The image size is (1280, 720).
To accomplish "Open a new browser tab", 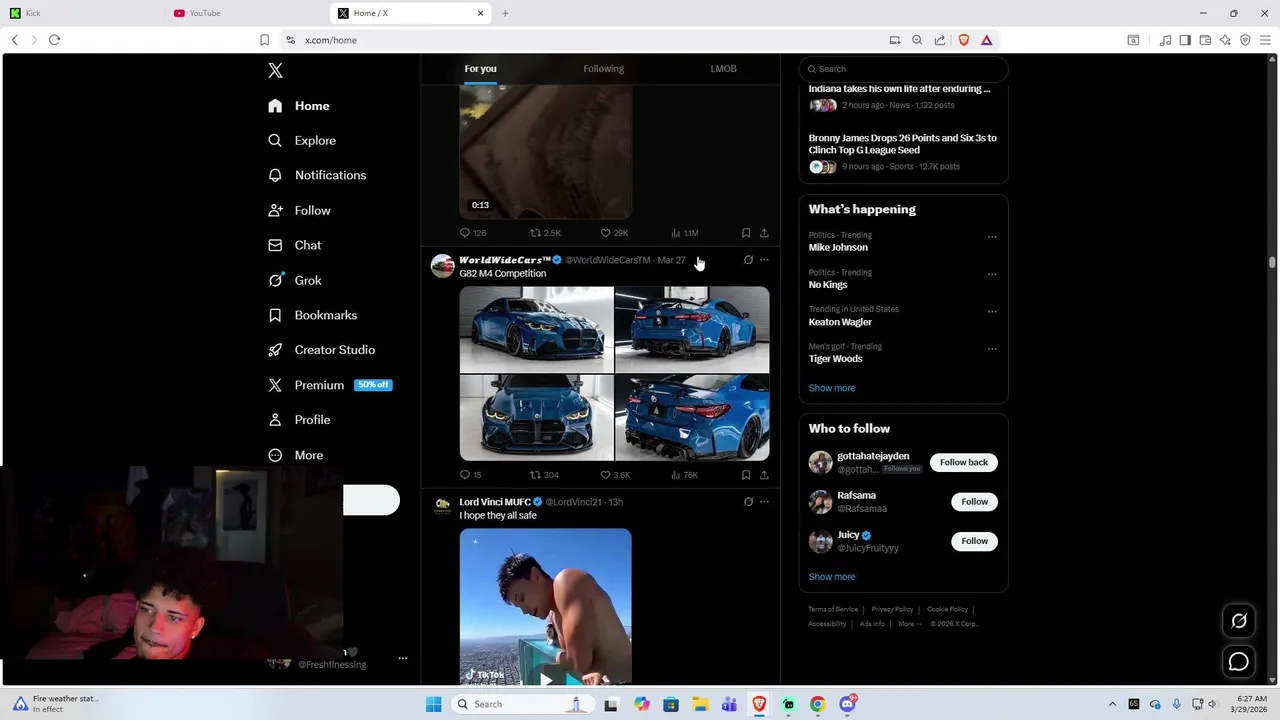I will pyautogui.click(x=505, y=13).
